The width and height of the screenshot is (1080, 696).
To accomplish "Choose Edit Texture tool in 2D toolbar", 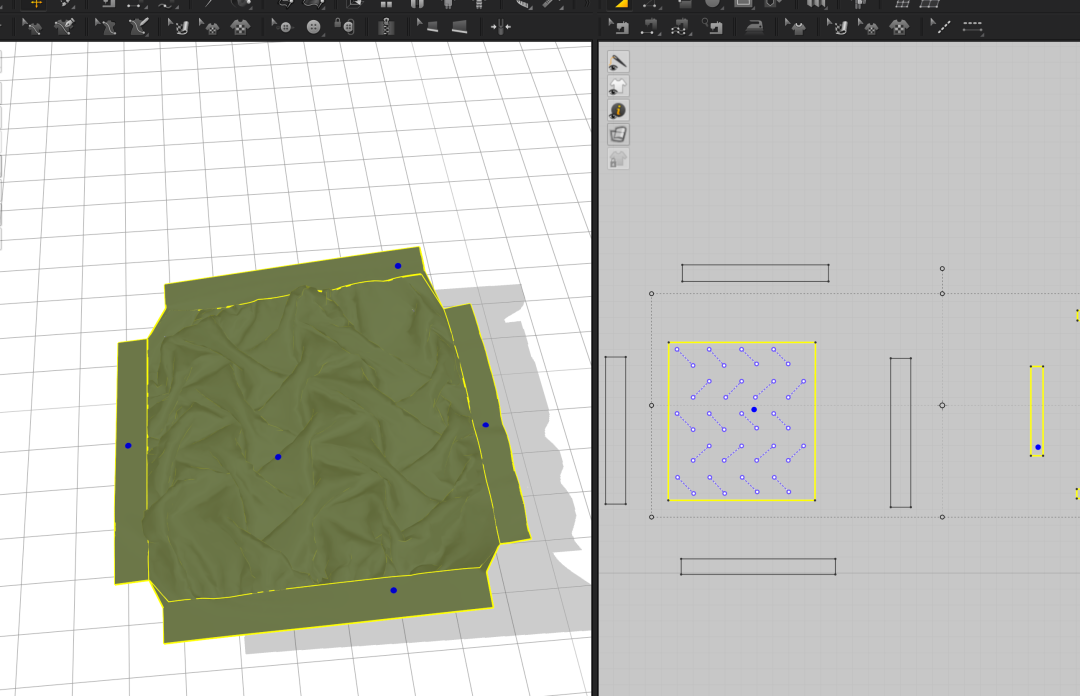I will (837, 27).
